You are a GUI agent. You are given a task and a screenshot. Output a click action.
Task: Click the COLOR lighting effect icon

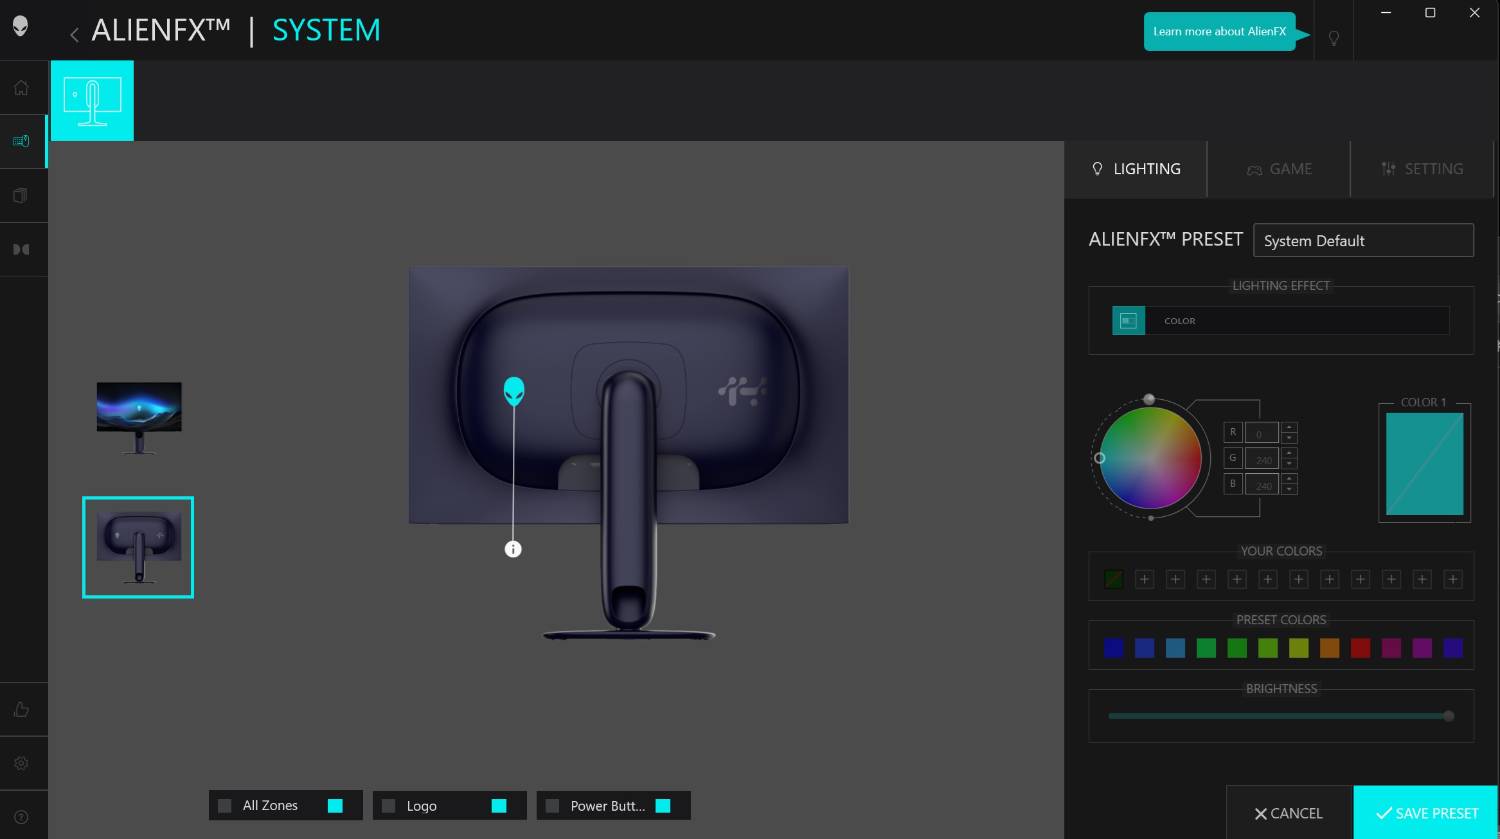point(1129,320)
